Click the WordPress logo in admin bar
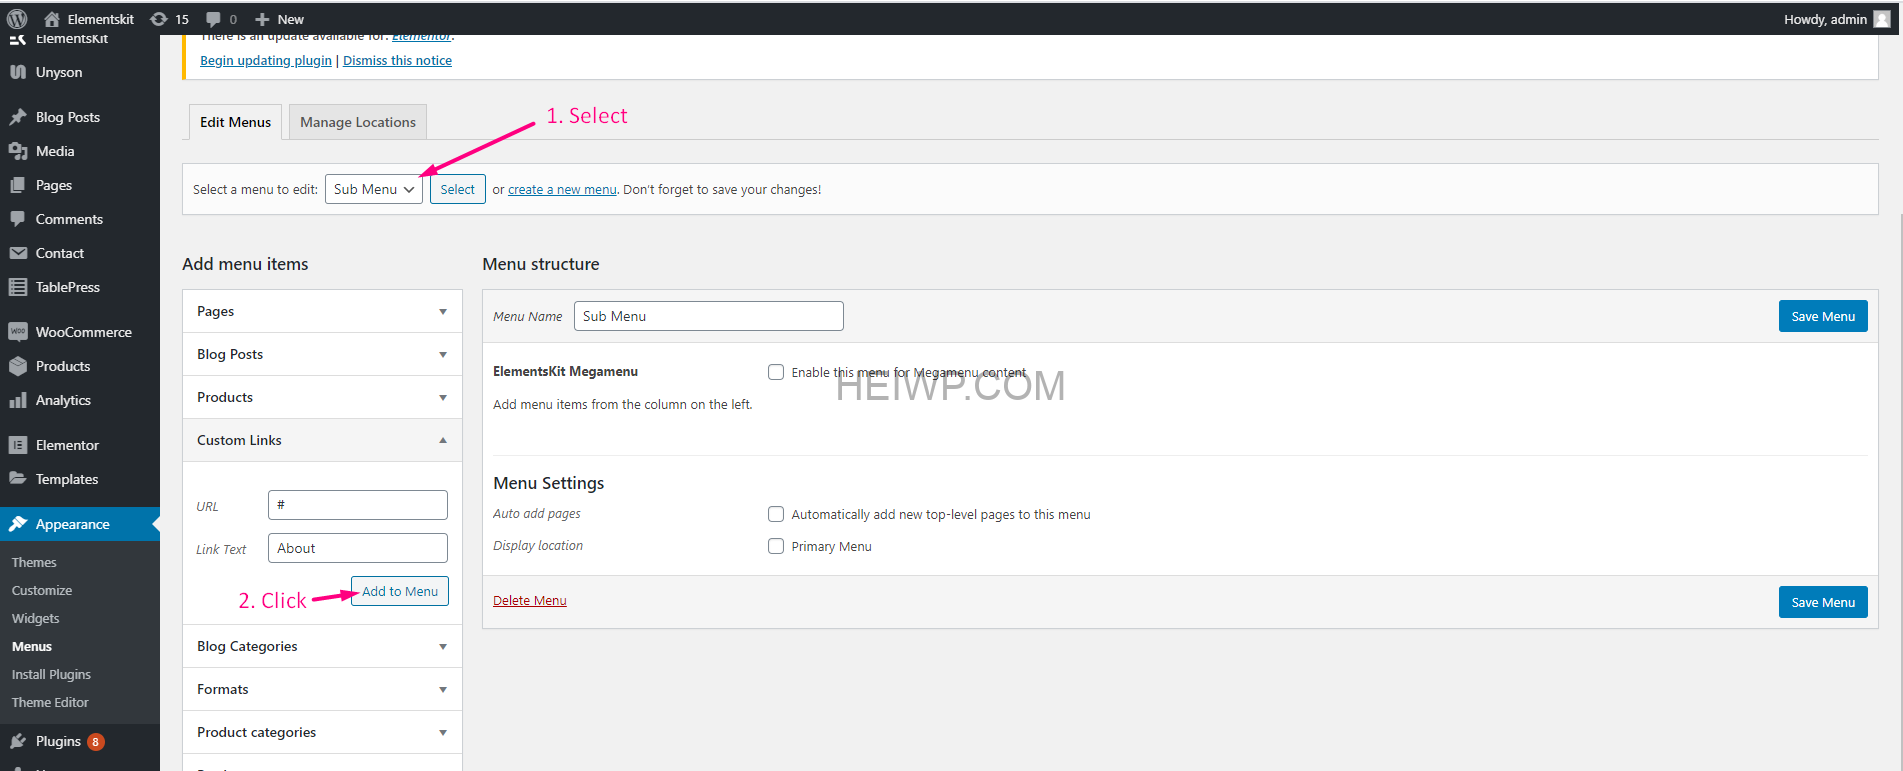Viewport: 1903px width, 771px height. click(x=17, y=19)
